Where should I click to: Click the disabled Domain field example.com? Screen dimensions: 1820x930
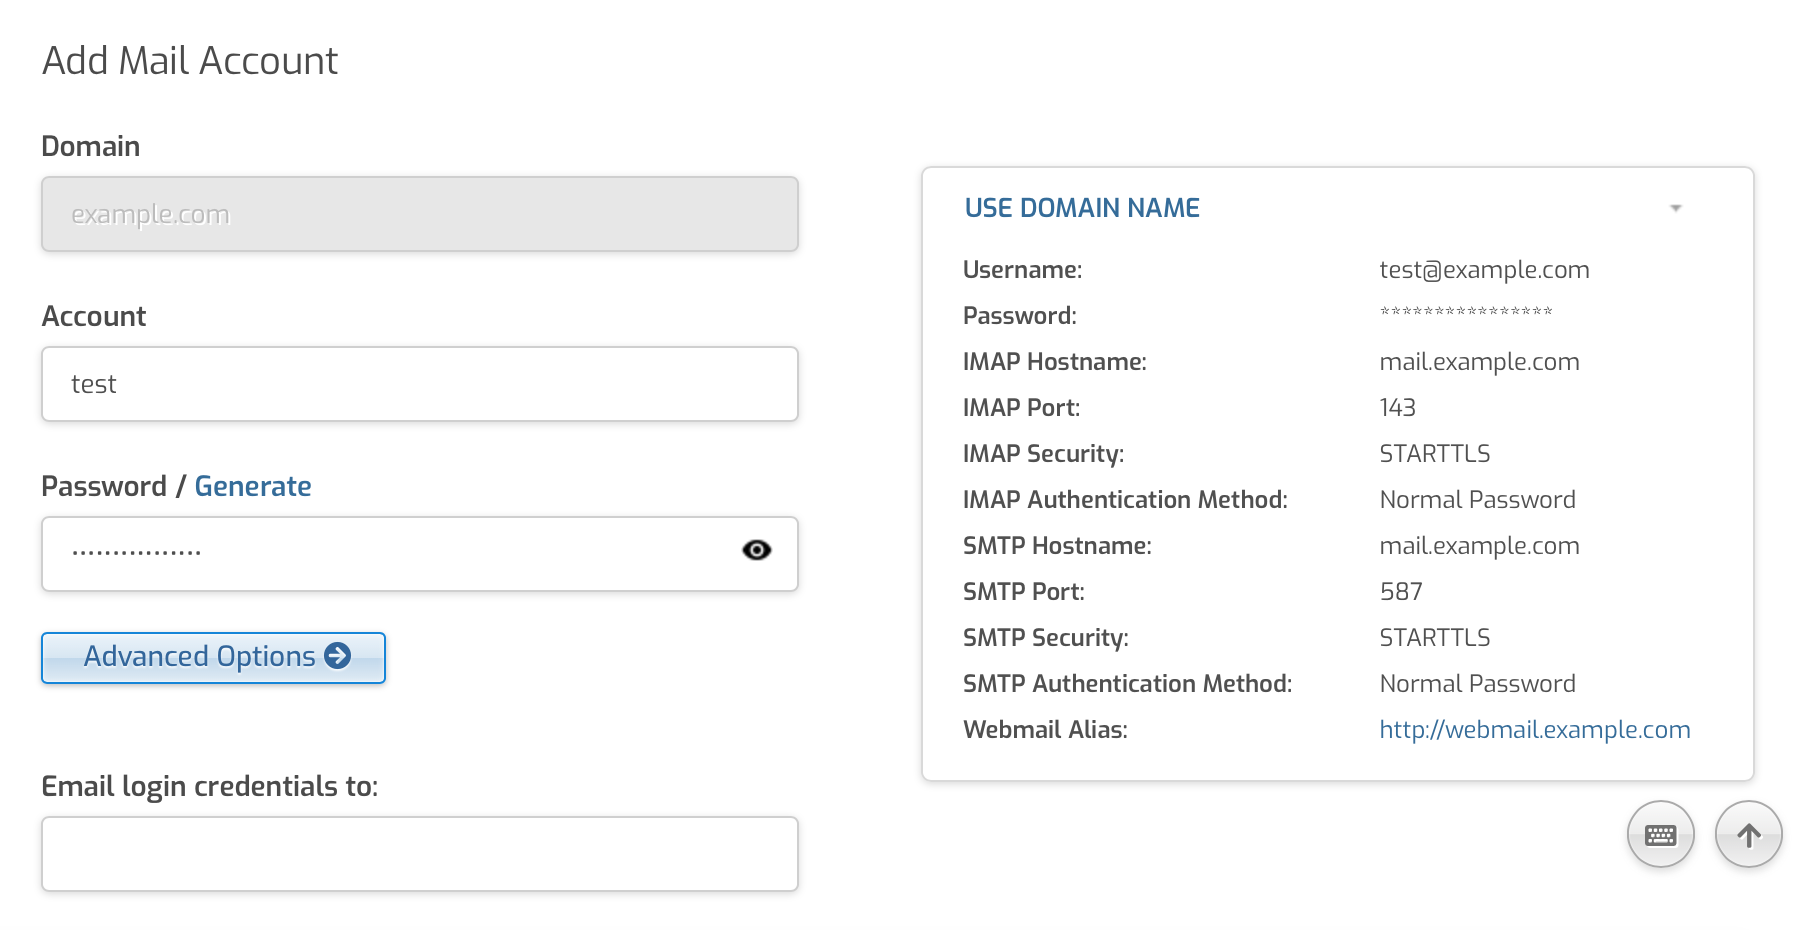pos(420,214)
